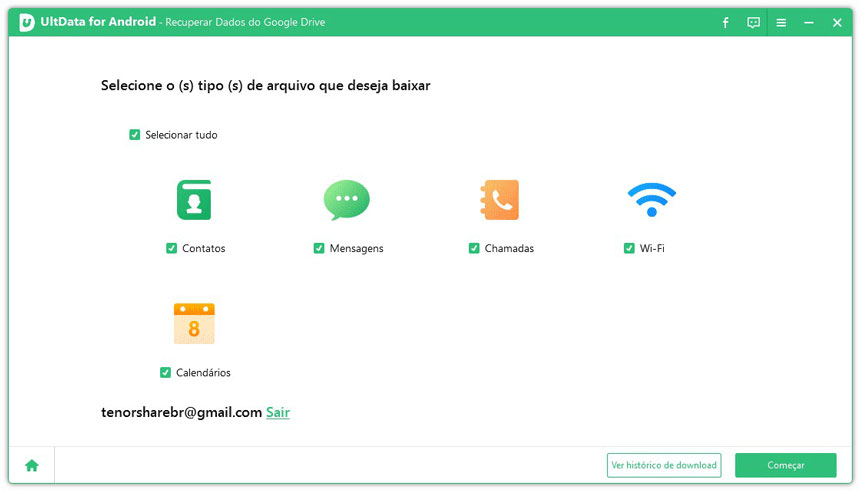Image resolution: width=860 pixels, height=491 pixels.
Task: Open Ver histórico de download
Action: 664,465
